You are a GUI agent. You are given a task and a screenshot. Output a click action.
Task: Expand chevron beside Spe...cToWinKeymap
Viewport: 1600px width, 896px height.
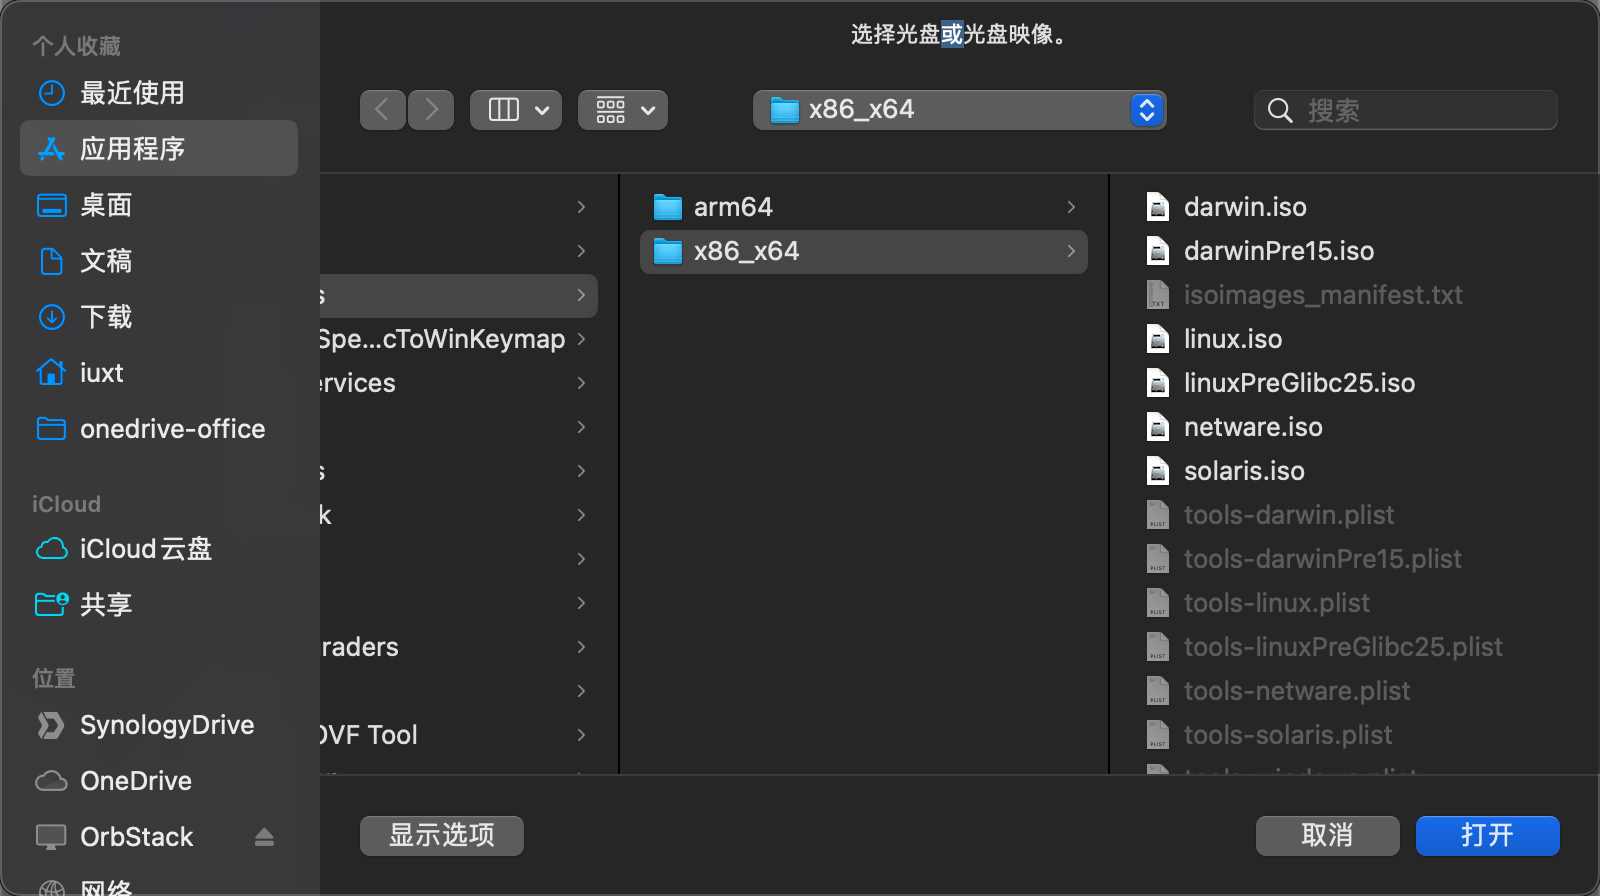[x=581, y=339]
